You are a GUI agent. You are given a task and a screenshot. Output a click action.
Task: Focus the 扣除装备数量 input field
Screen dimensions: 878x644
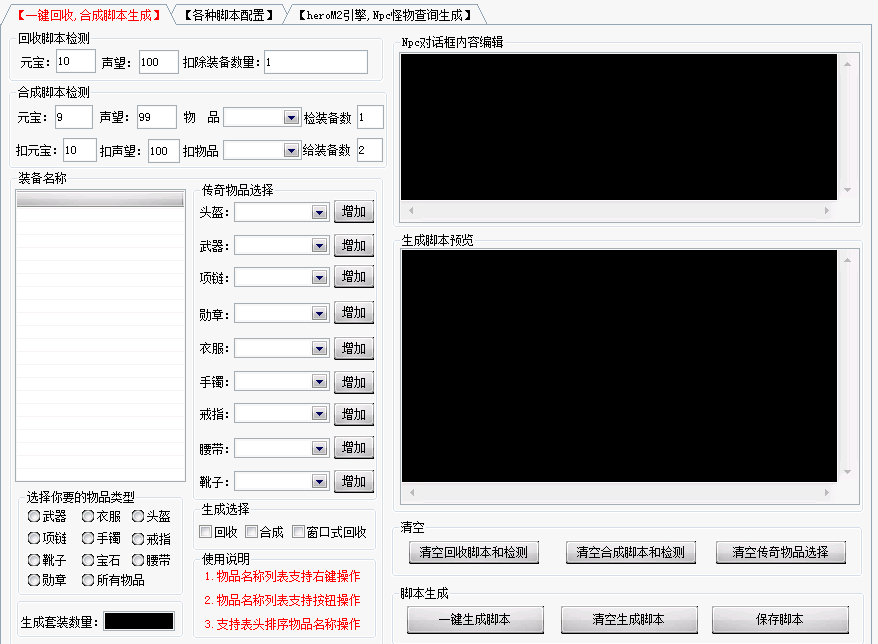[316, 62]
